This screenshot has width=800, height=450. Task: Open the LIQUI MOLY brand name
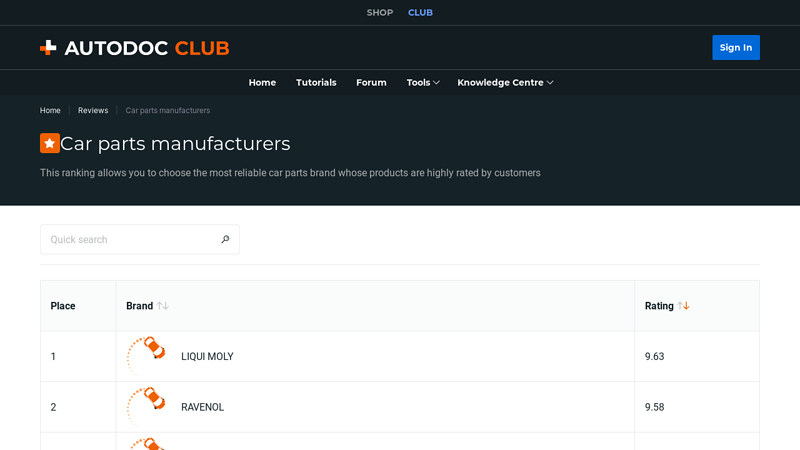(x=207, y=357)
